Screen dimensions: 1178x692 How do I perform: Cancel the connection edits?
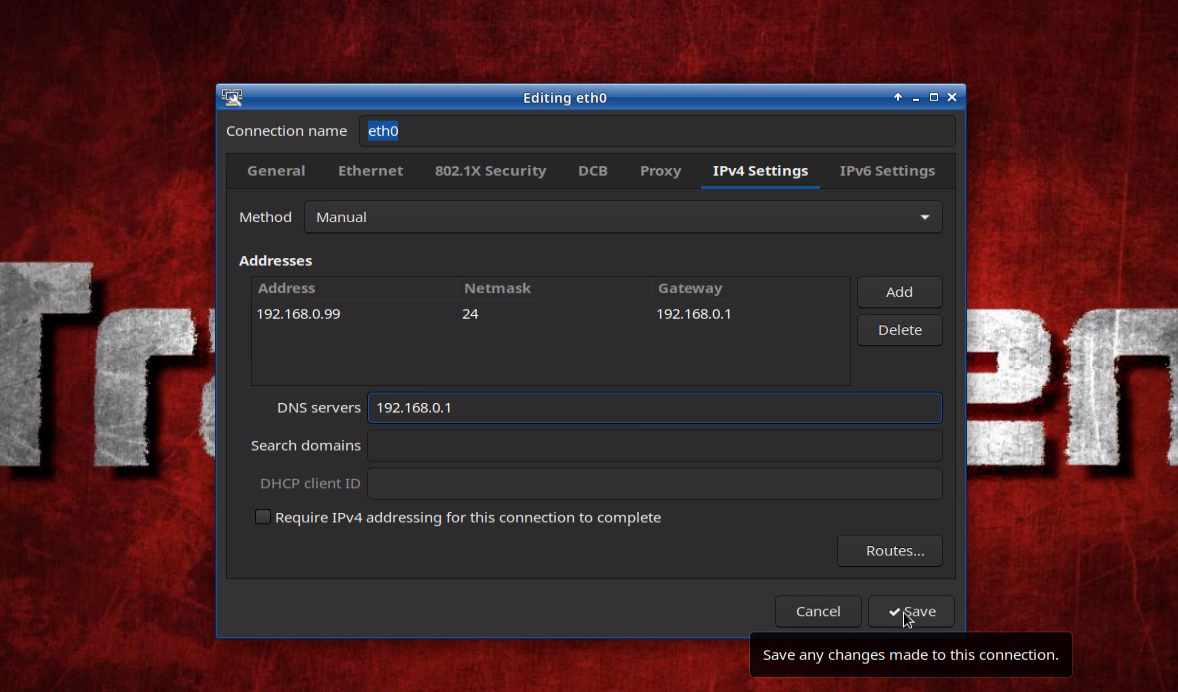tap(817, 611)
